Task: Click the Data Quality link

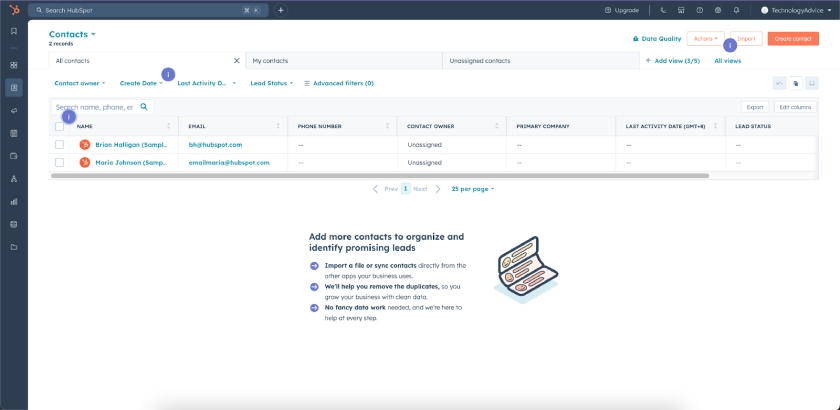Action: pyautogui.click(x=657, y=39)
